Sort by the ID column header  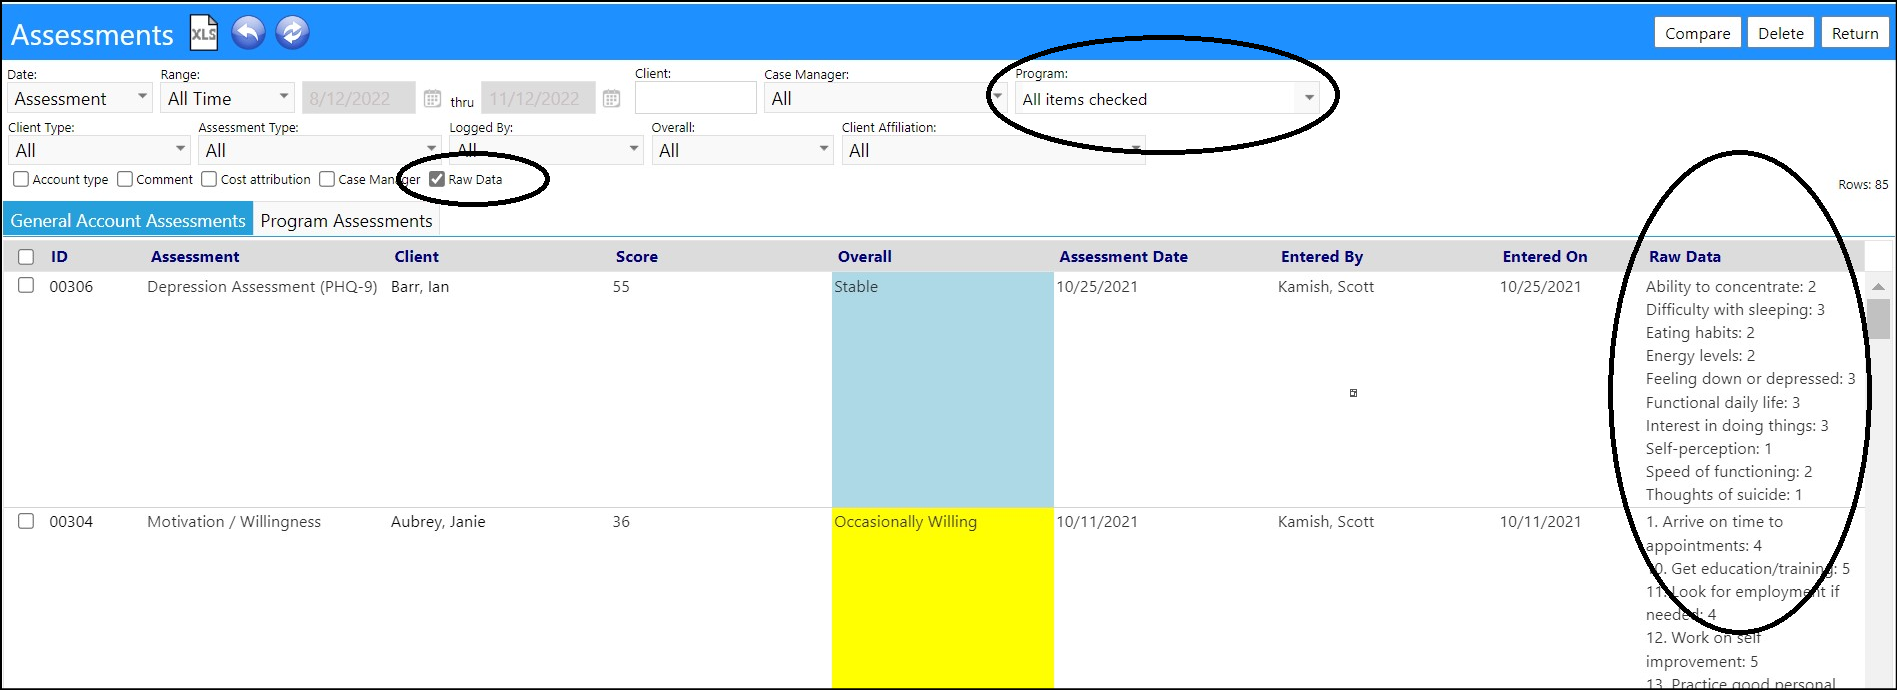(x=59, y=257)
